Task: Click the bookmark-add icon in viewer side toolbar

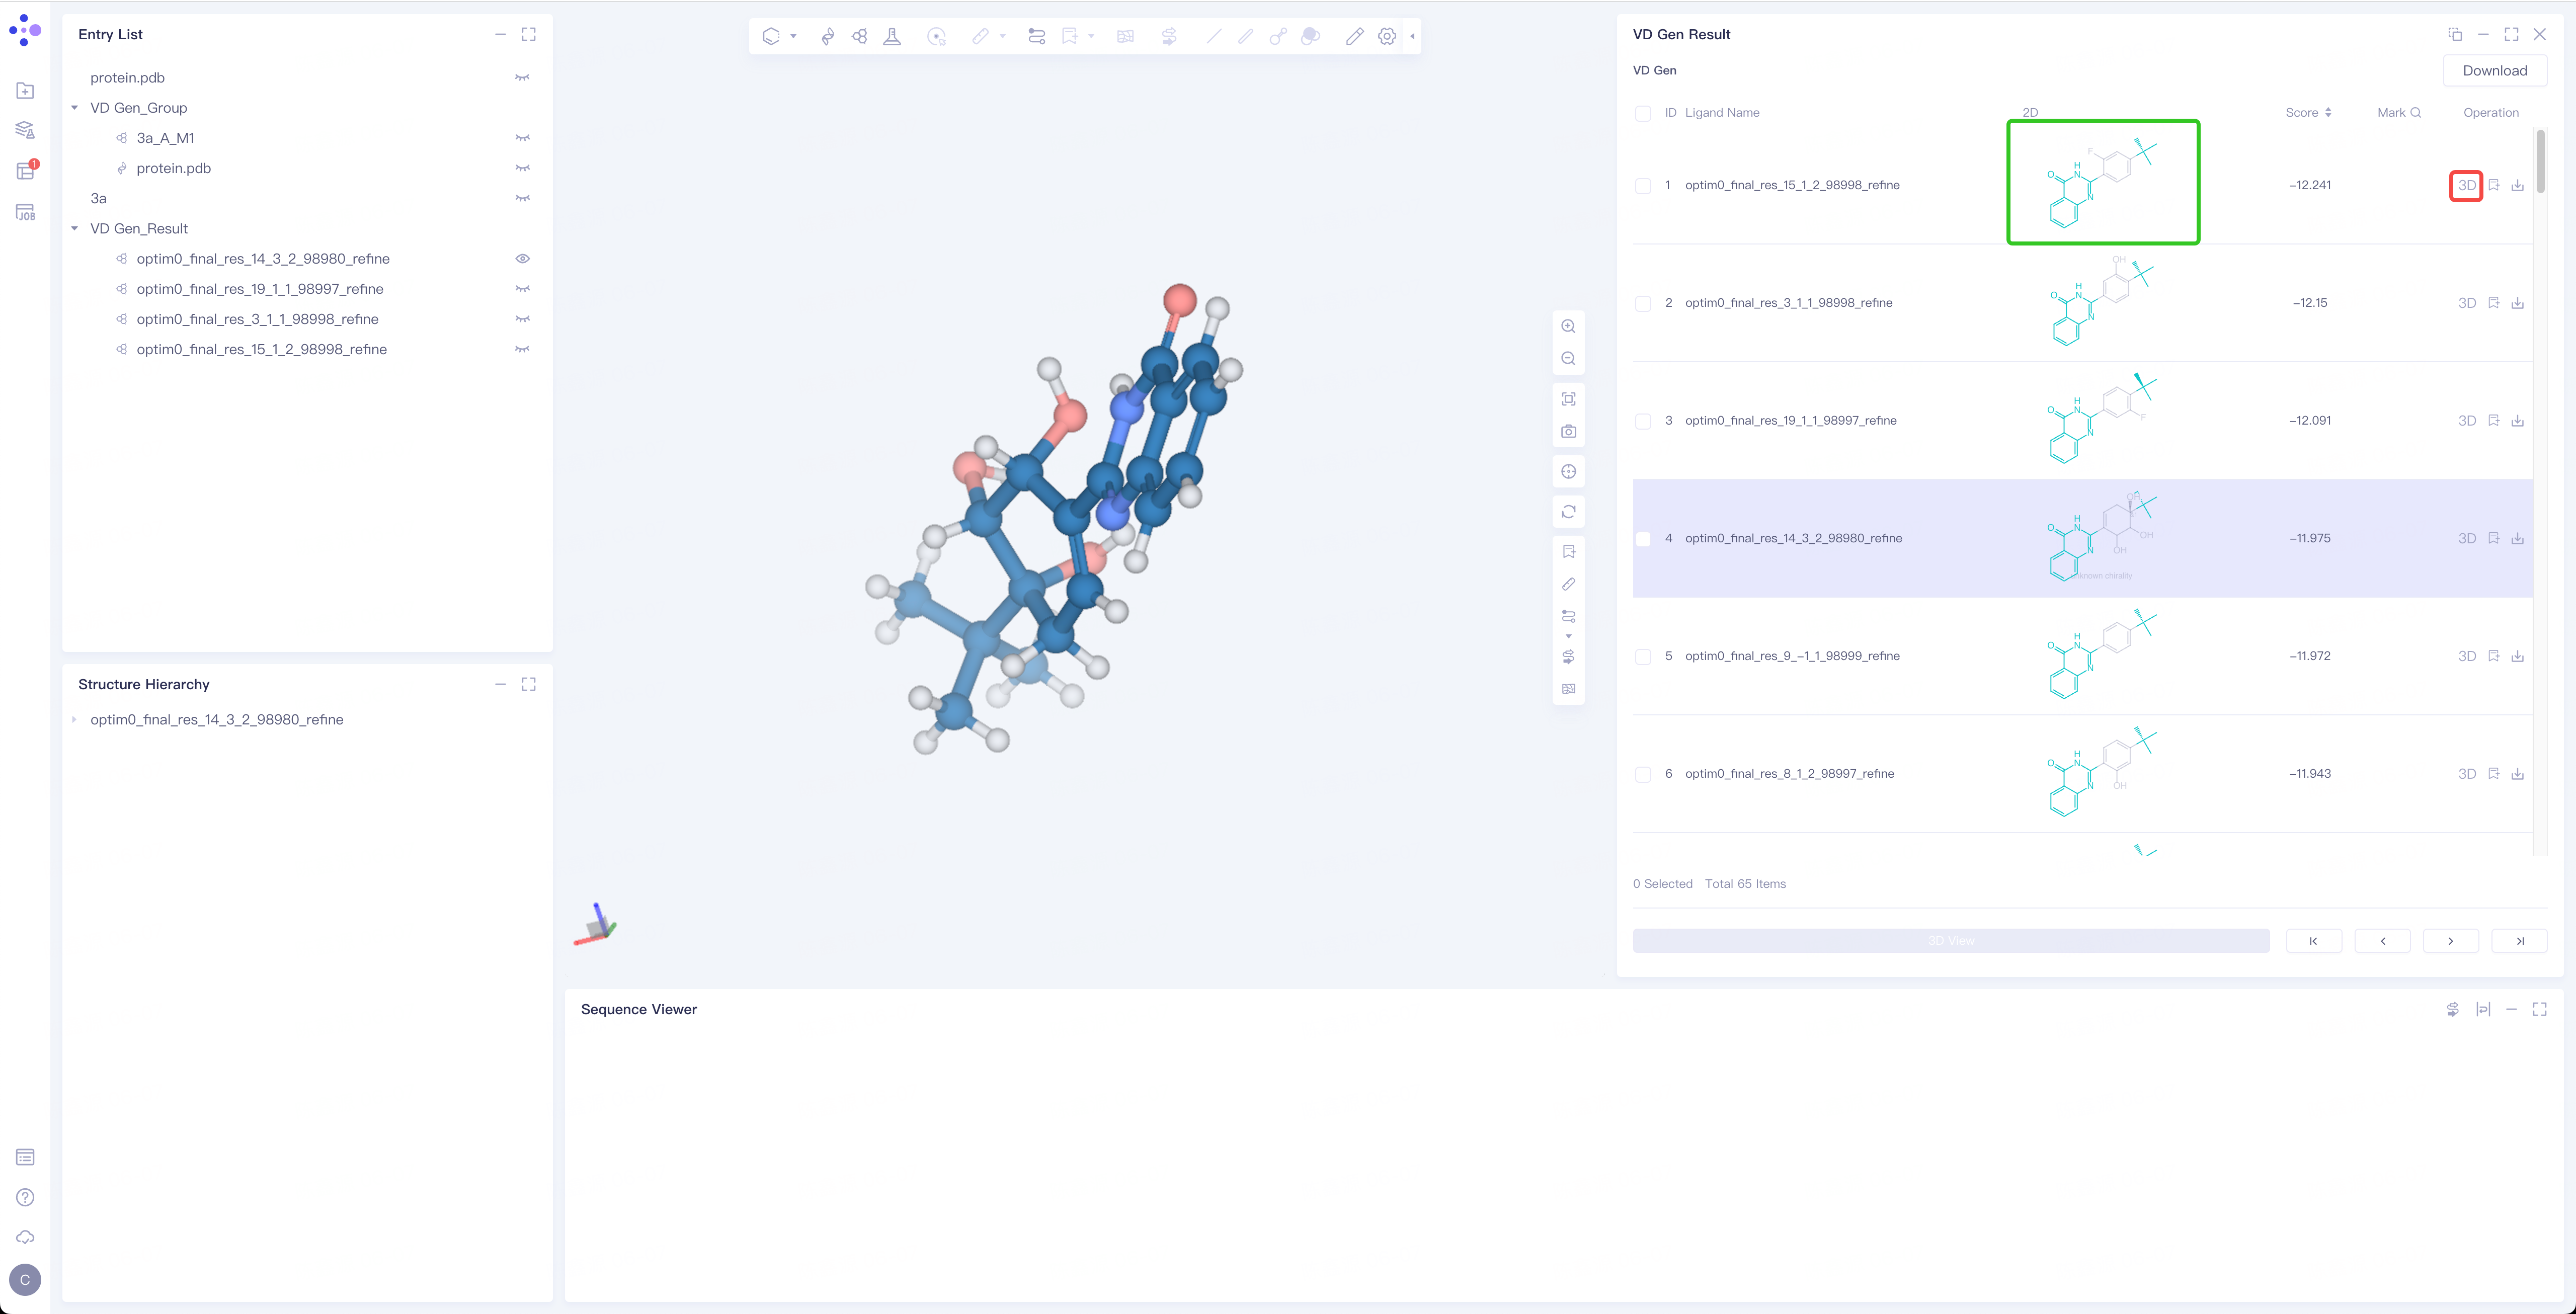Action: click(x=1568, y=552)
